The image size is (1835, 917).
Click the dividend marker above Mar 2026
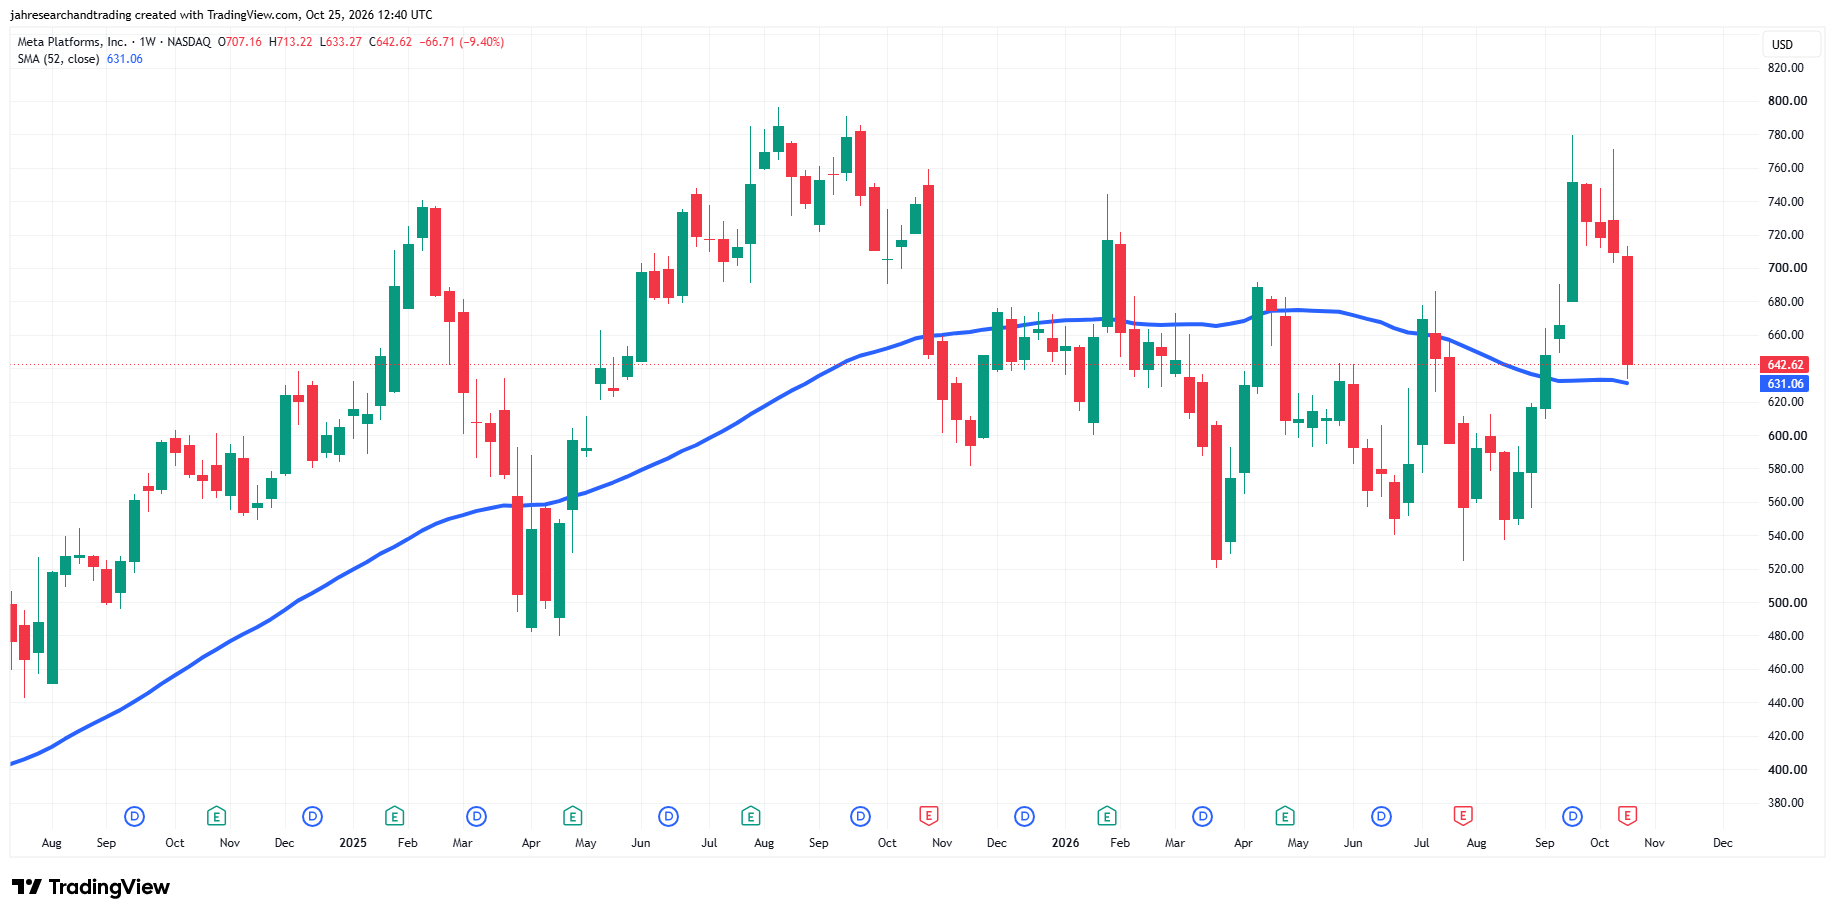(1202, 816)
